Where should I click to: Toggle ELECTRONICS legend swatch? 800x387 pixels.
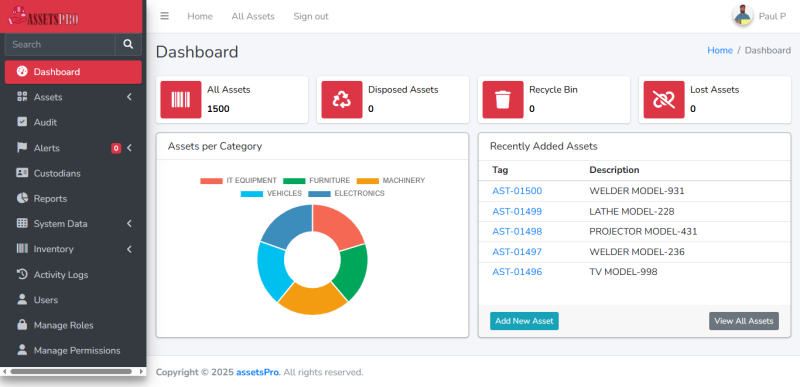tap(319, 194)
